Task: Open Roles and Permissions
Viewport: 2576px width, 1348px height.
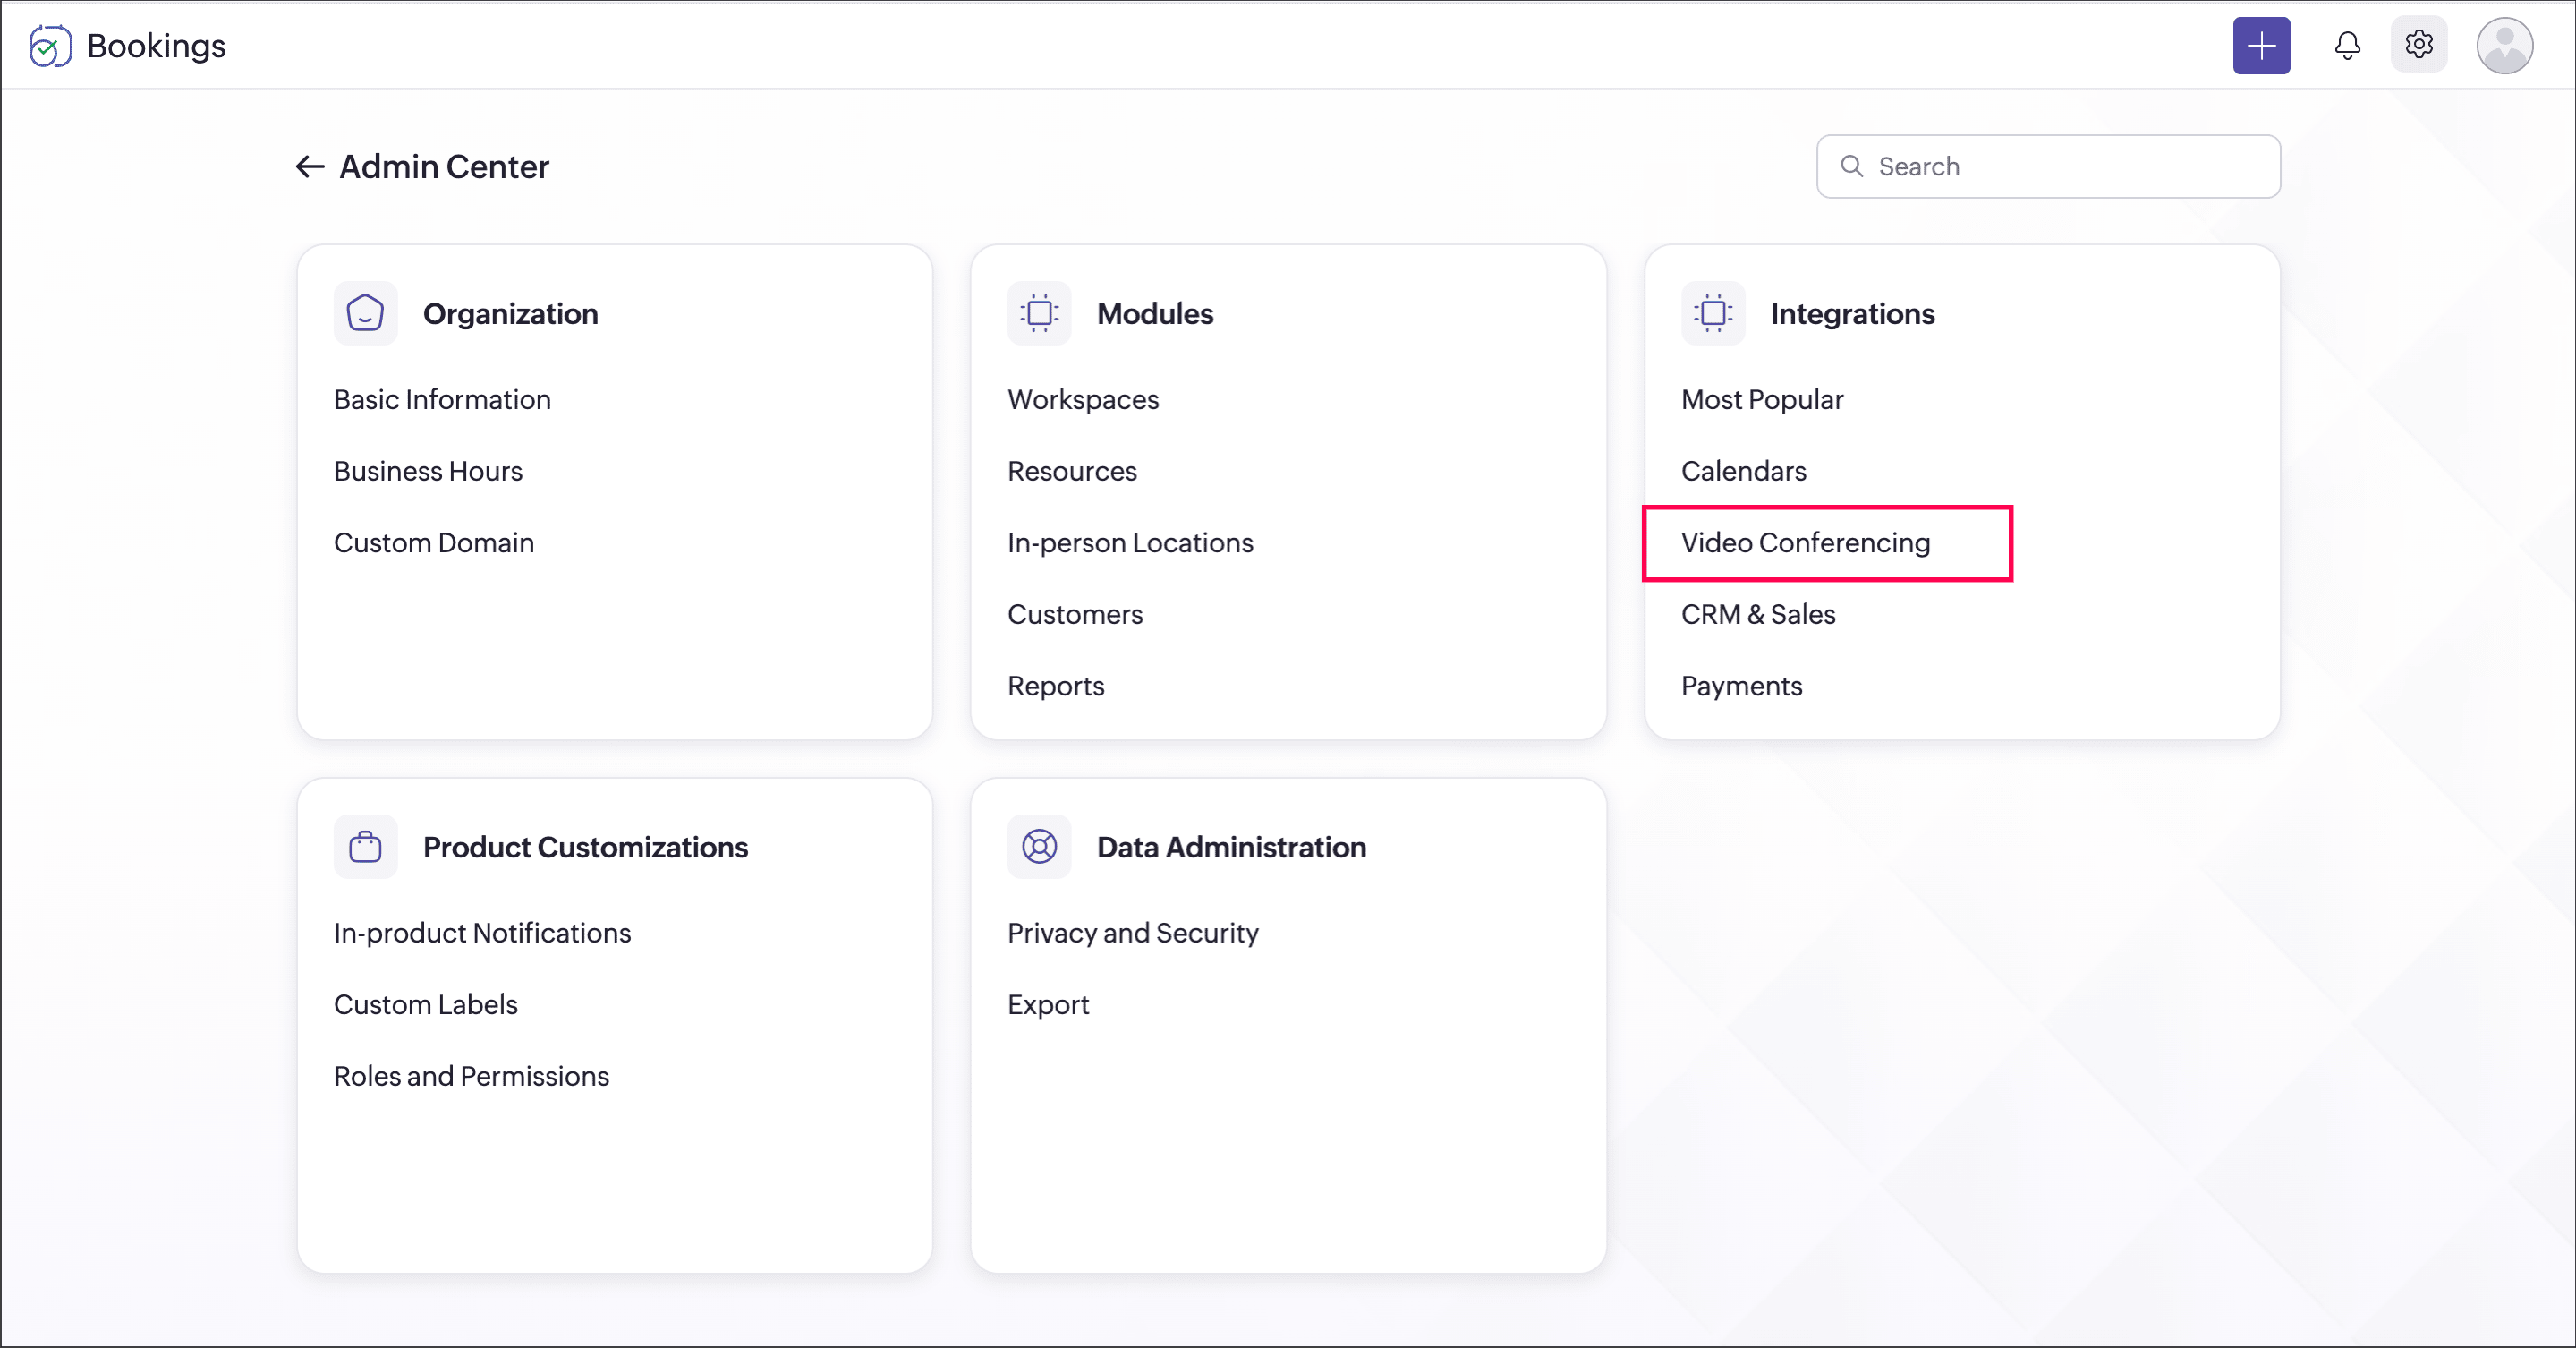Action: pos(471,1076)
